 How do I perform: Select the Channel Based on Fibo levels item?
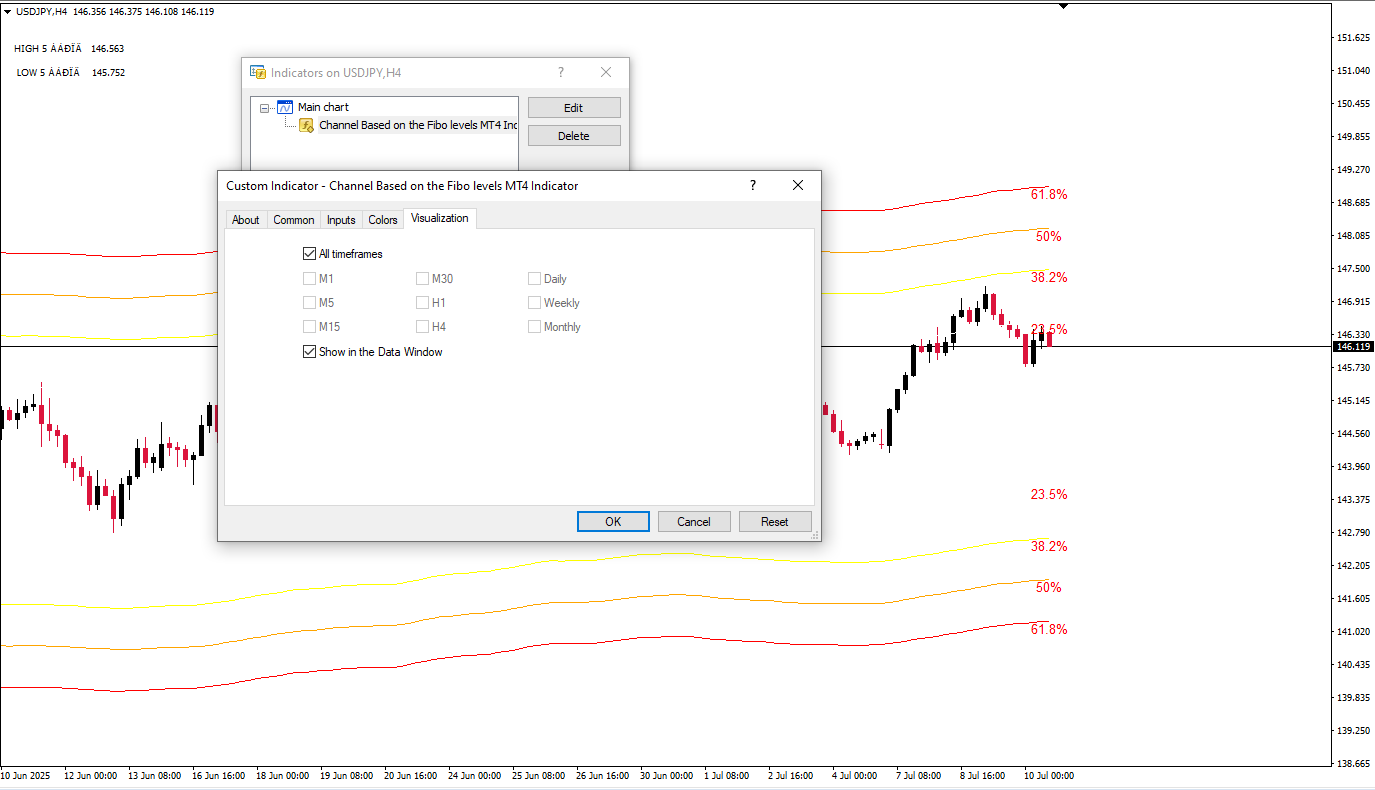417,125
